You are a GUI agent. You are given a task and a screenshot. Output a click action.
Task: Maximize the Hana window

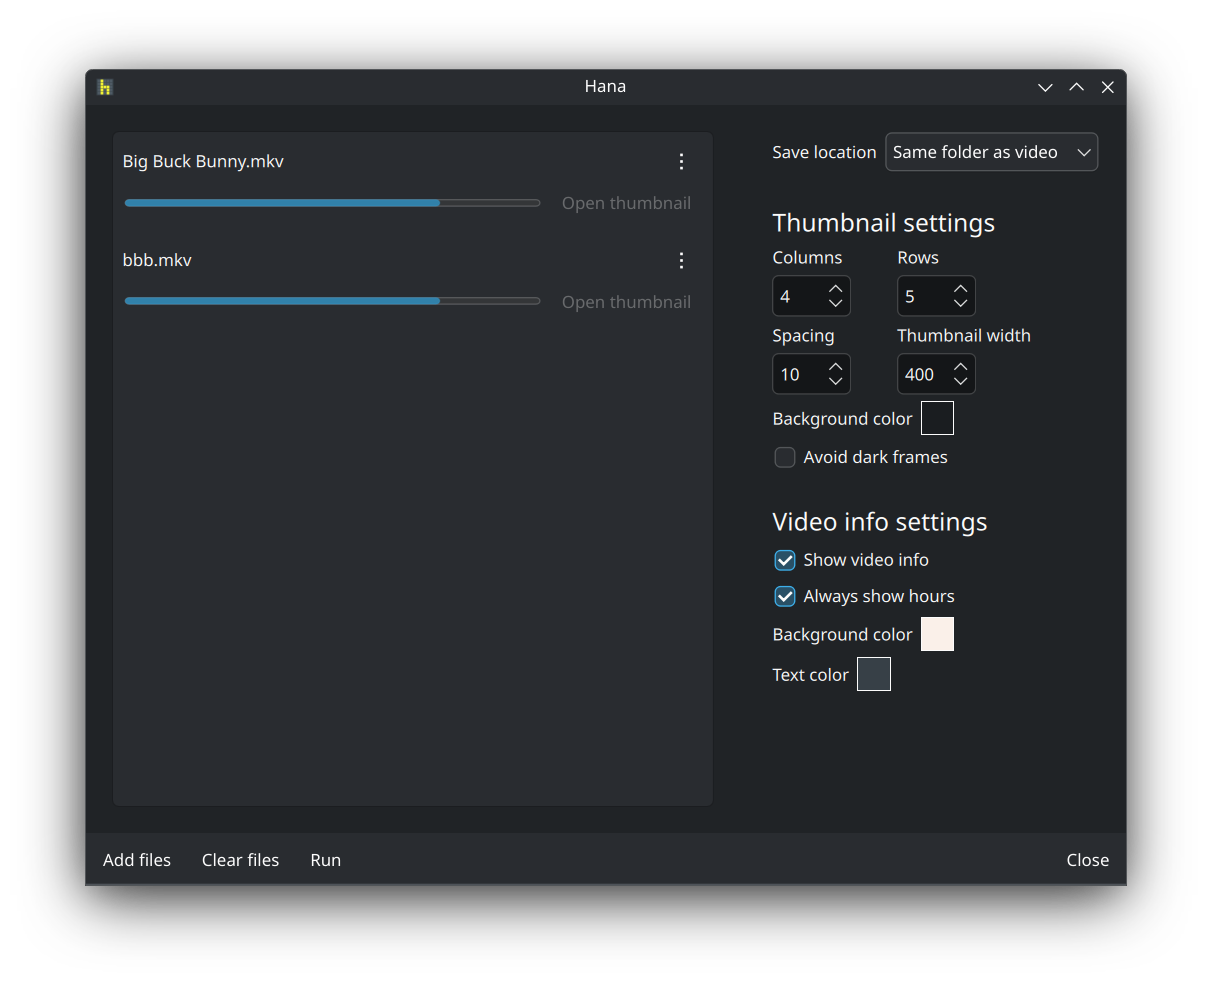click(1076, 87)
